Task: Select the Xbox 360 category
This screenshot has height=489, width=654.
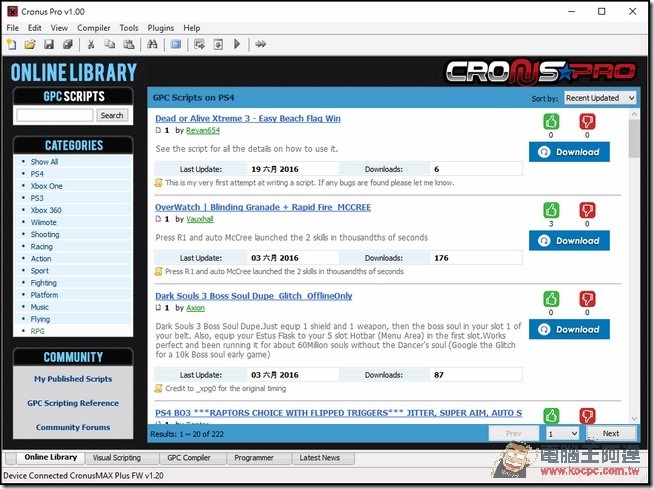Action: click(46, 210)
